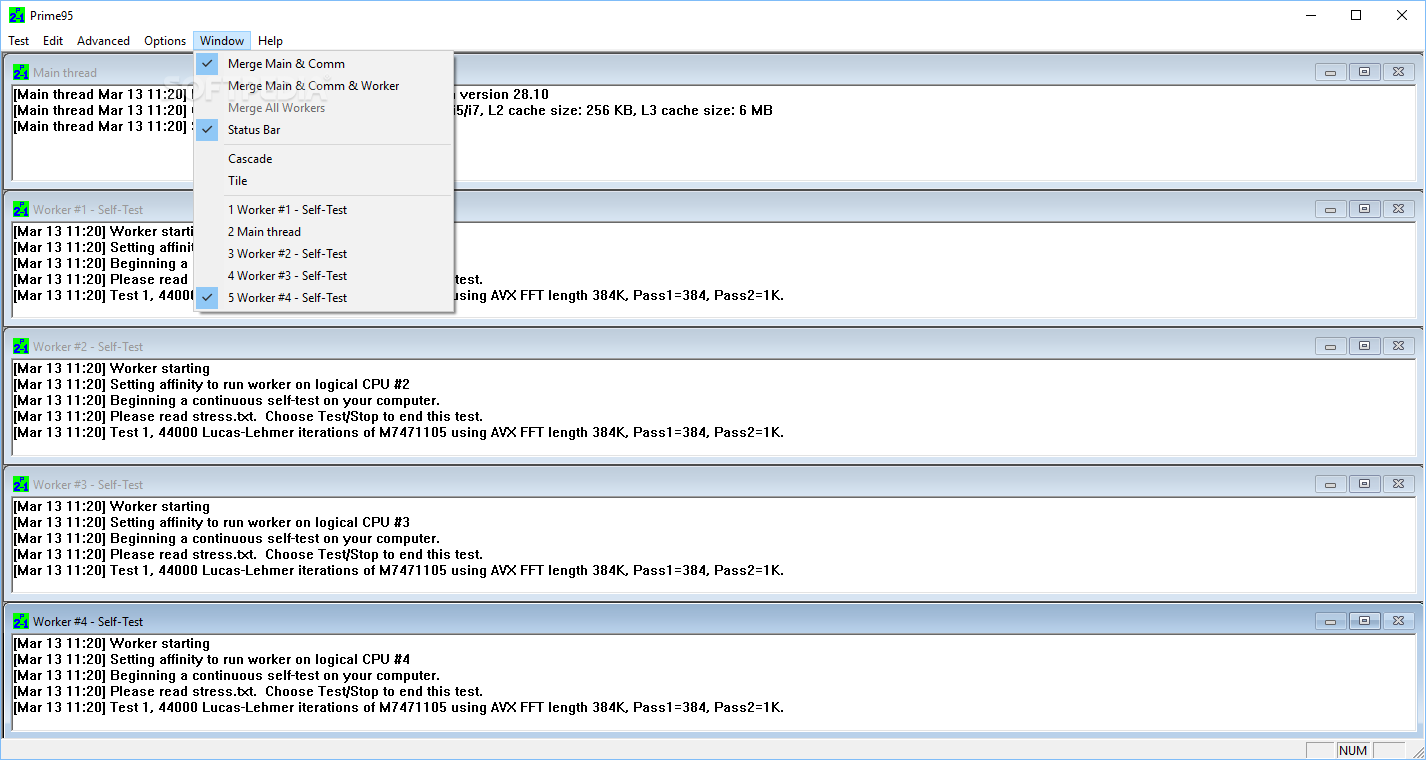Viewport: 1426px width, 760px height.
Task: Click the Main thread window icon
Action: (21, 72)
